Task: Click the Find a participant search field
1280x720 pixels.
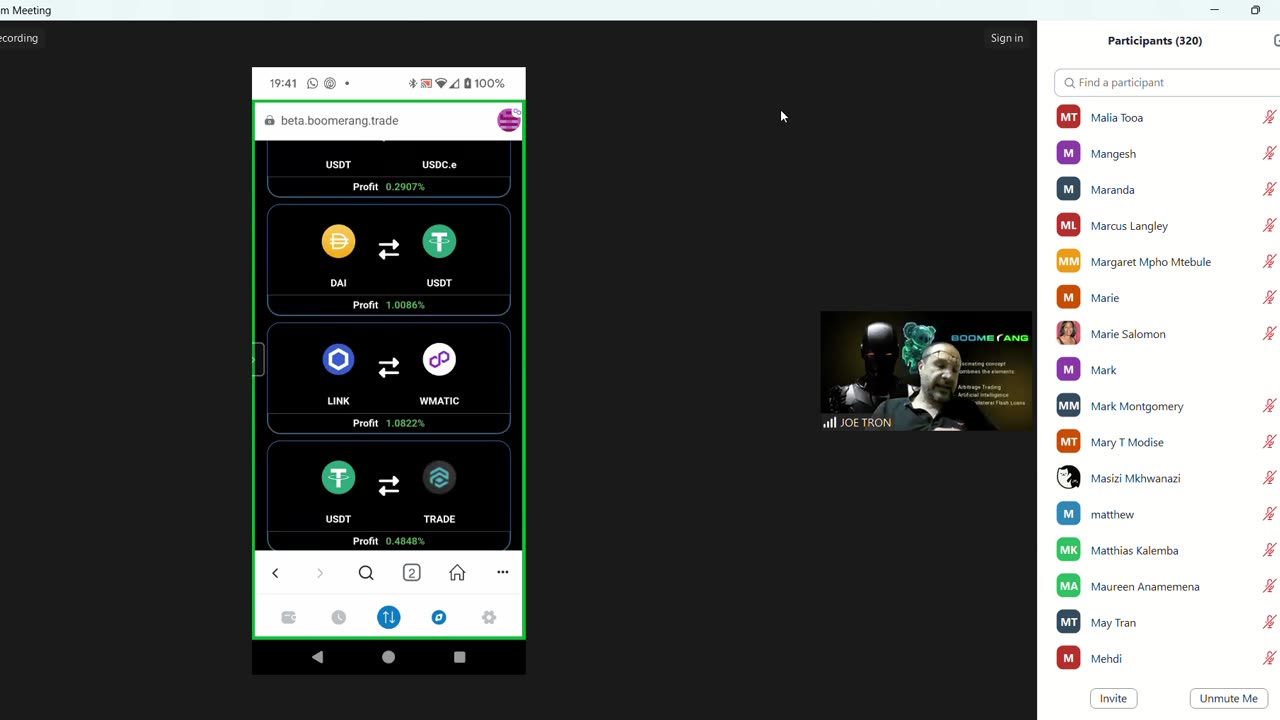Action: [1167, 83]
